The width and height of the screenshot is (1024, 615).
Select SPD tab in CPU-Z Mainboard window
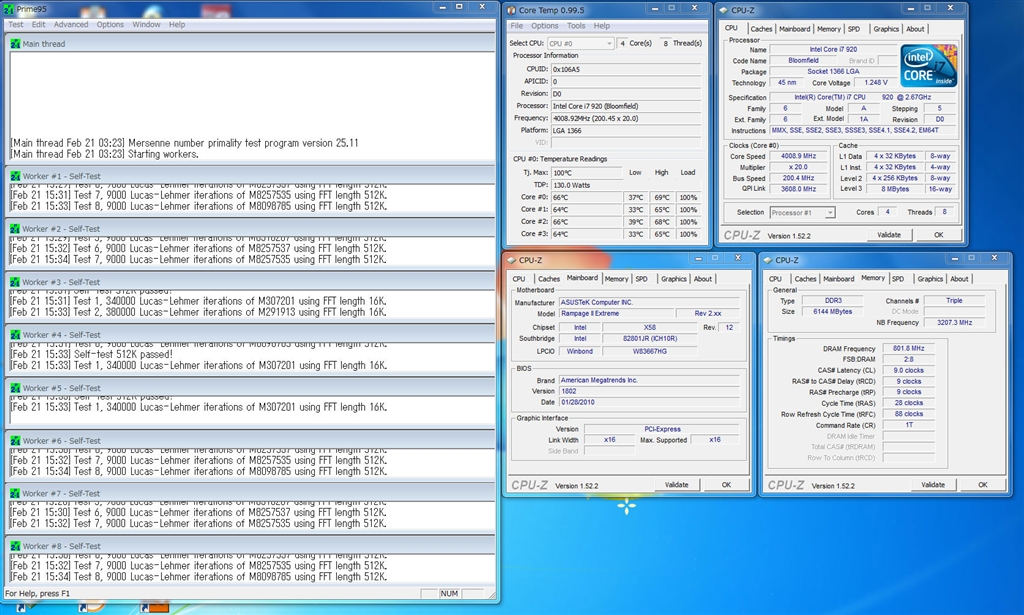tap(641, 279)
